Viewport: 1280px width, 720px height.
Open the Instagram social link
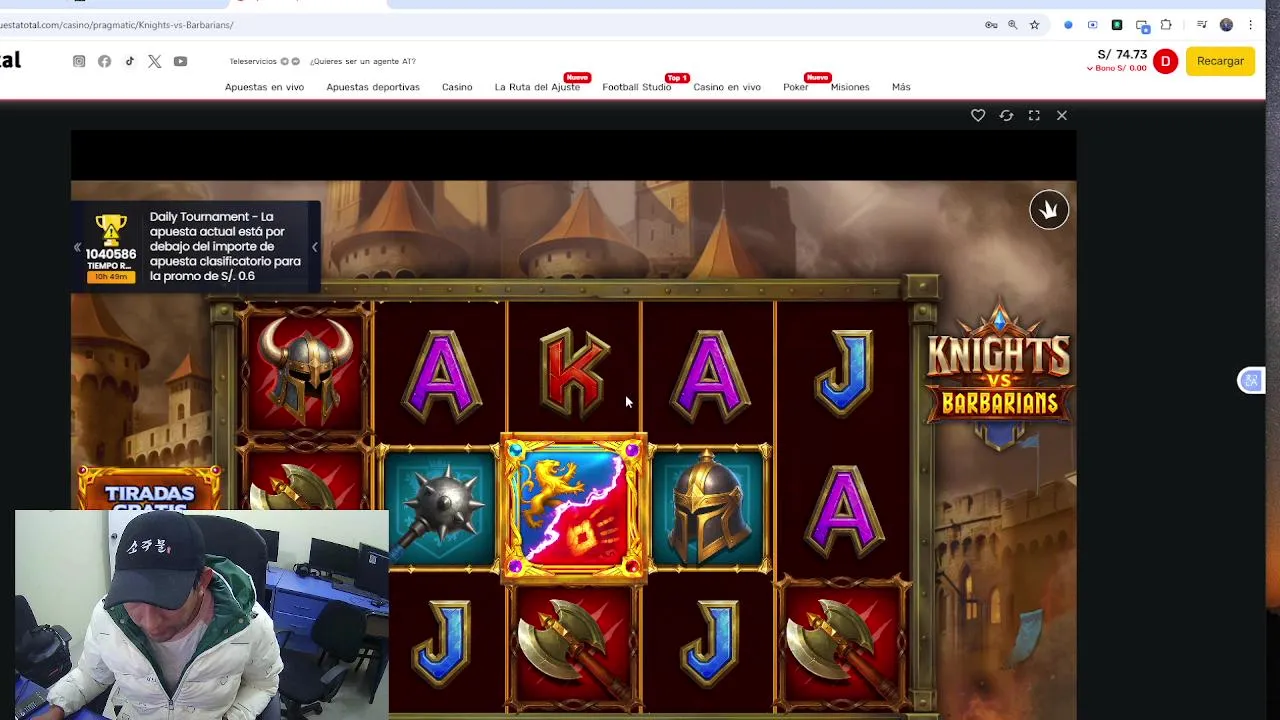[x=79, y=61]
